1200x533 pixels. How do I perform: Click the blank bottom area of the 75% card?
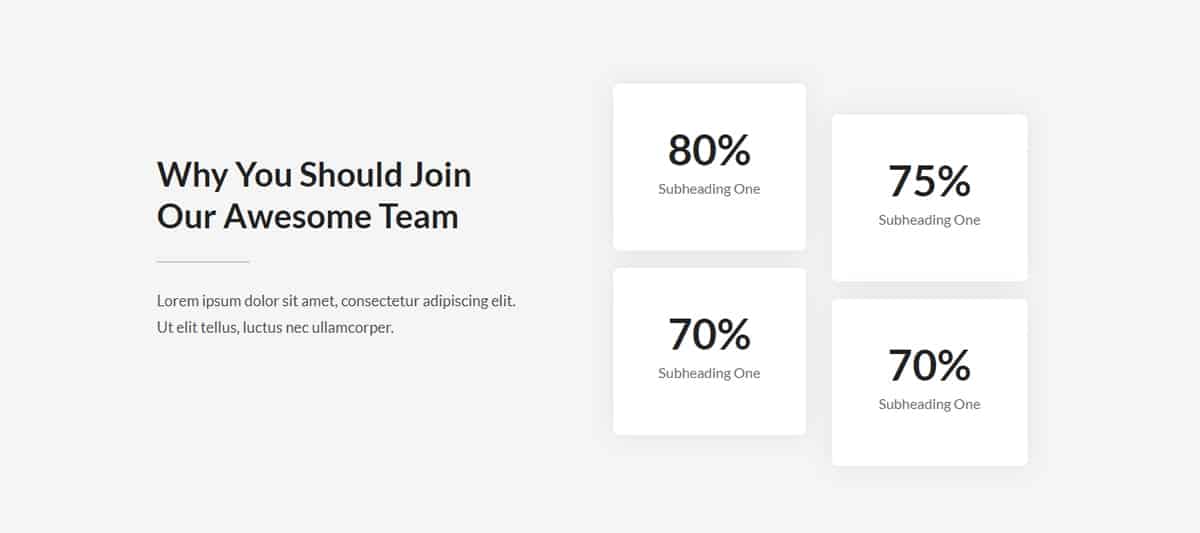929,256
